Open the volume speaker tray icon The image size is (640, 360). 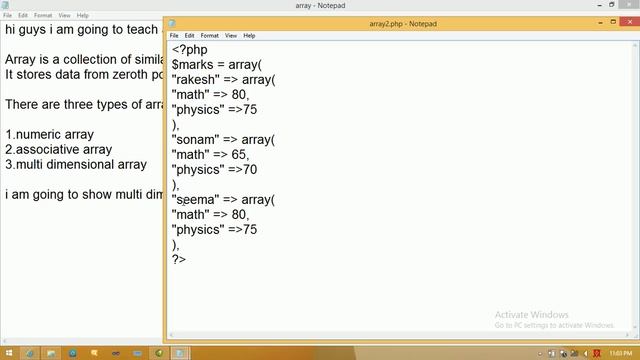pyautogui.click(x=586, y=353)
